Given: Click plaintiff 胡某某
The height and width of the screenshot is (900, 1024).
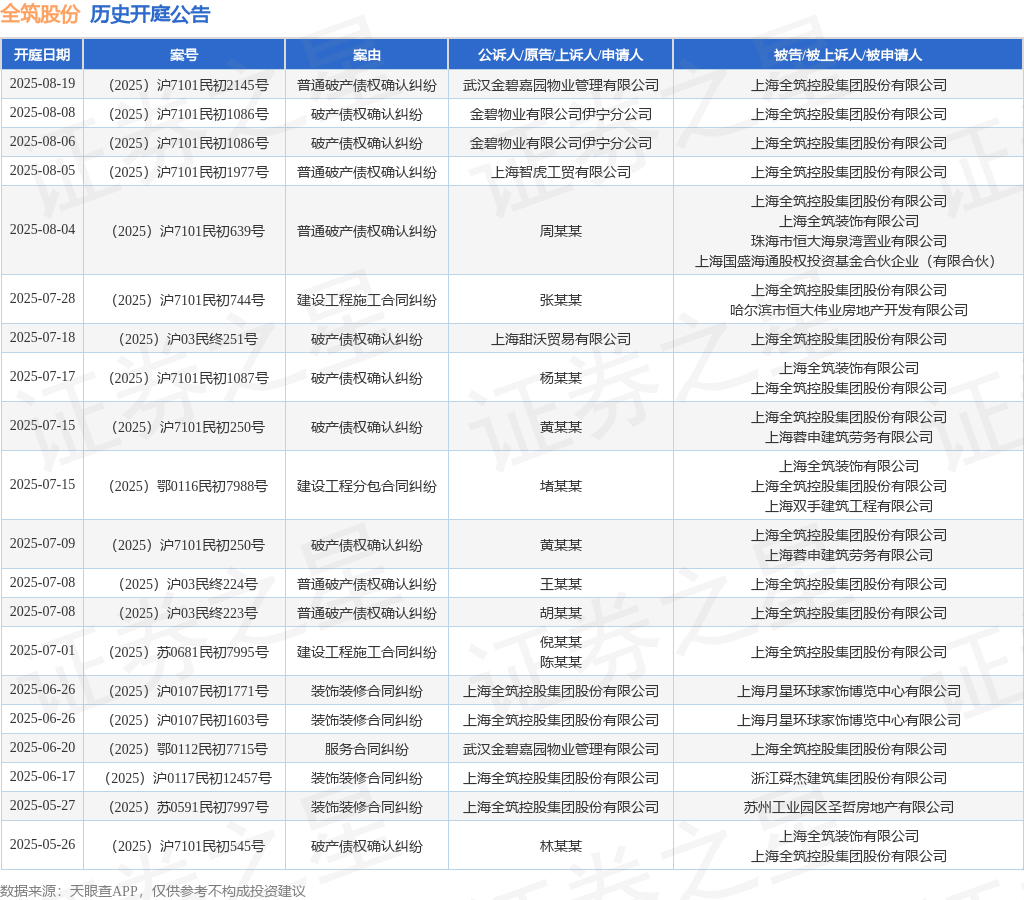Looking at the screenshot, I should tap(560, 613).
